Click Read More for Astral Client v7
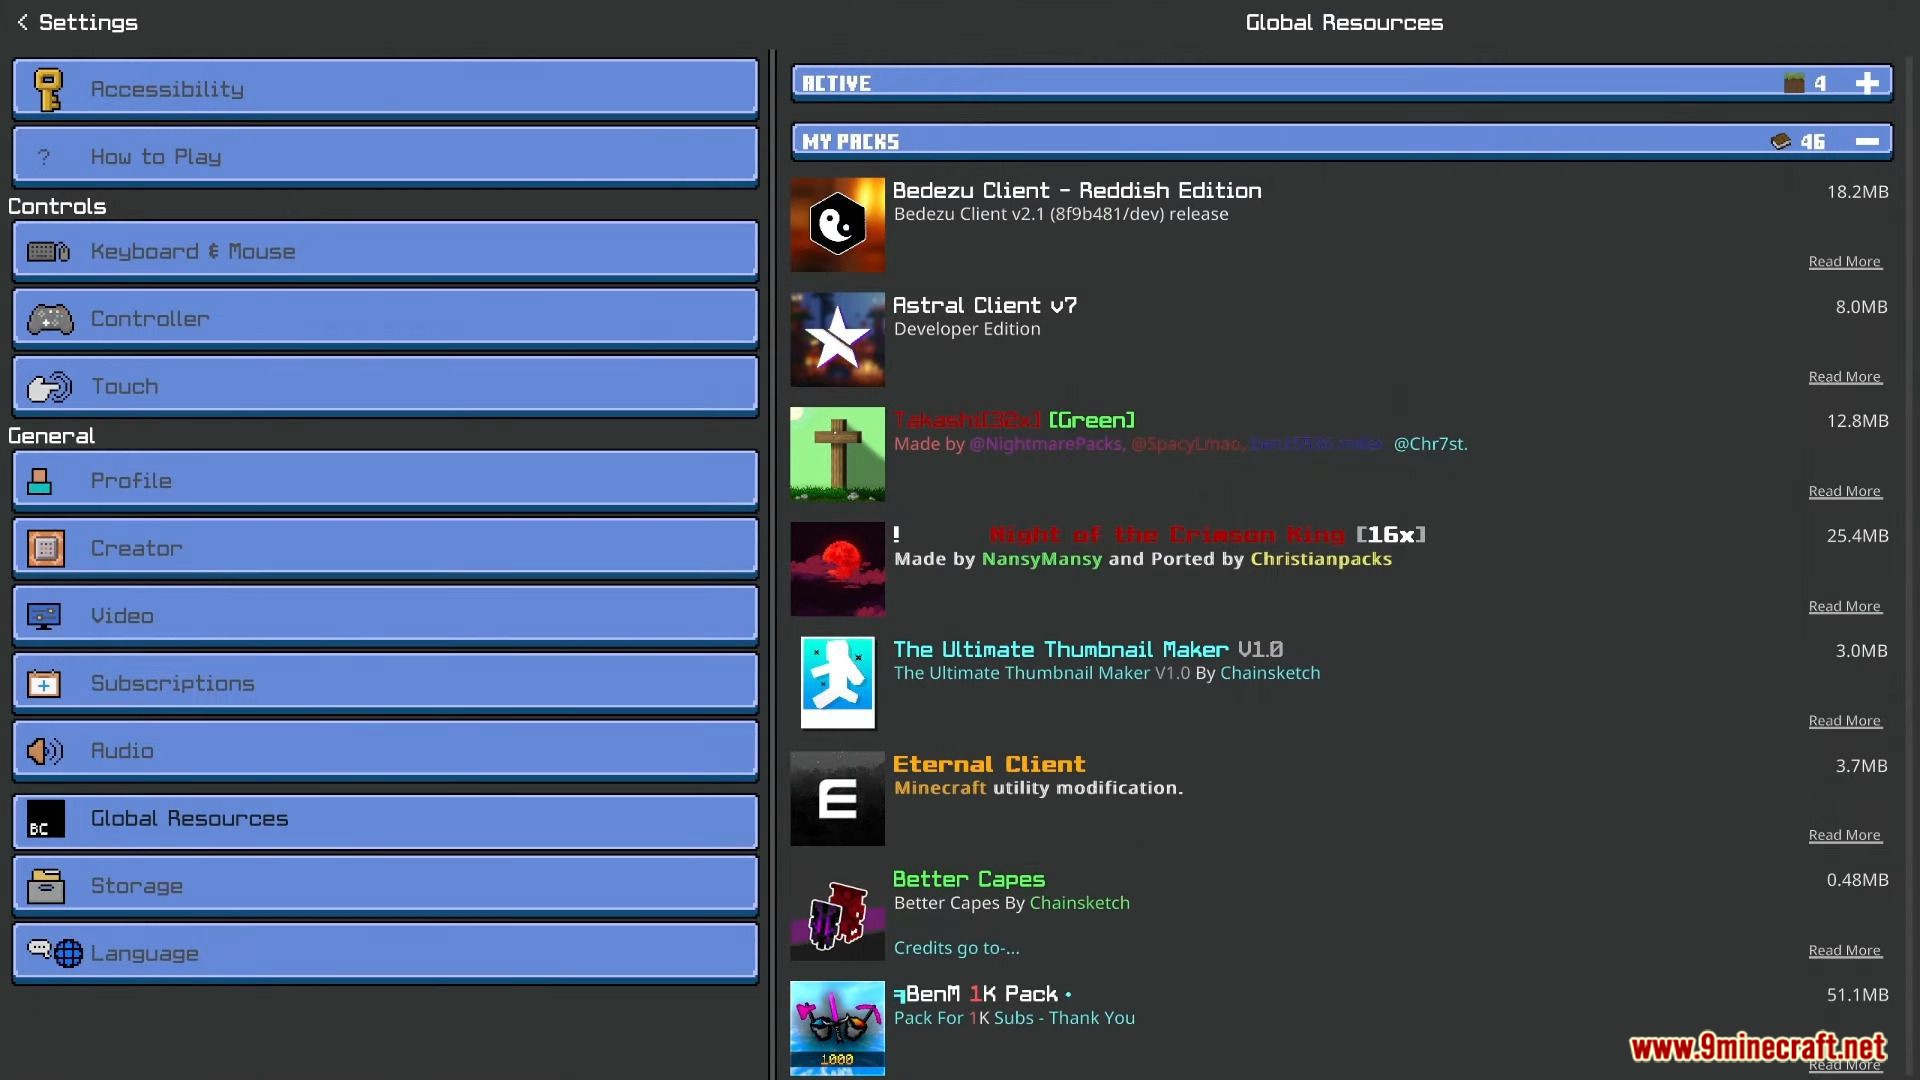Viewport: 1920px width, 1080px height. point(1844,377)
